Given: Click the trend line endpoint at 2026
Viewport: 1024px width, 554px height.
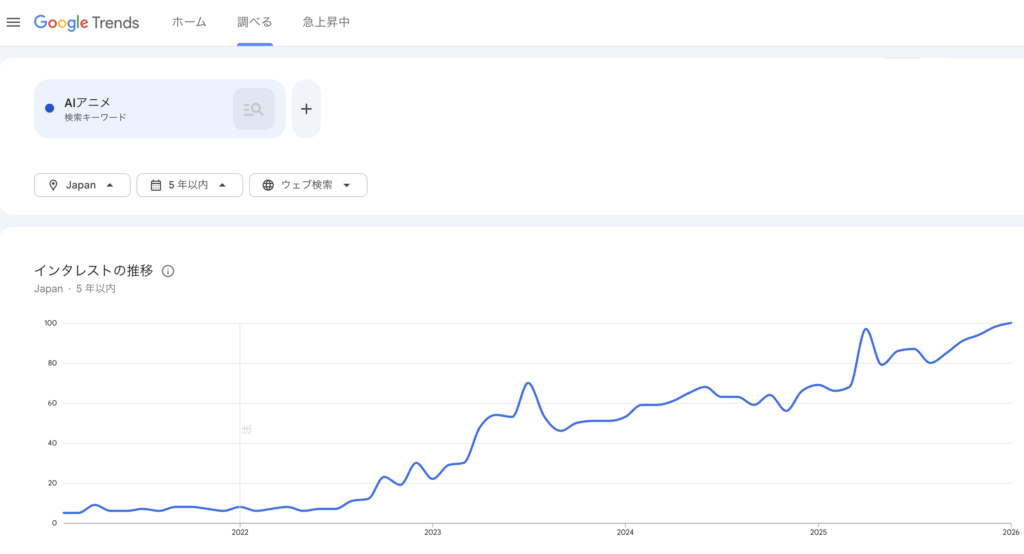Looking at the screenshot, I should click(1010, 323).
